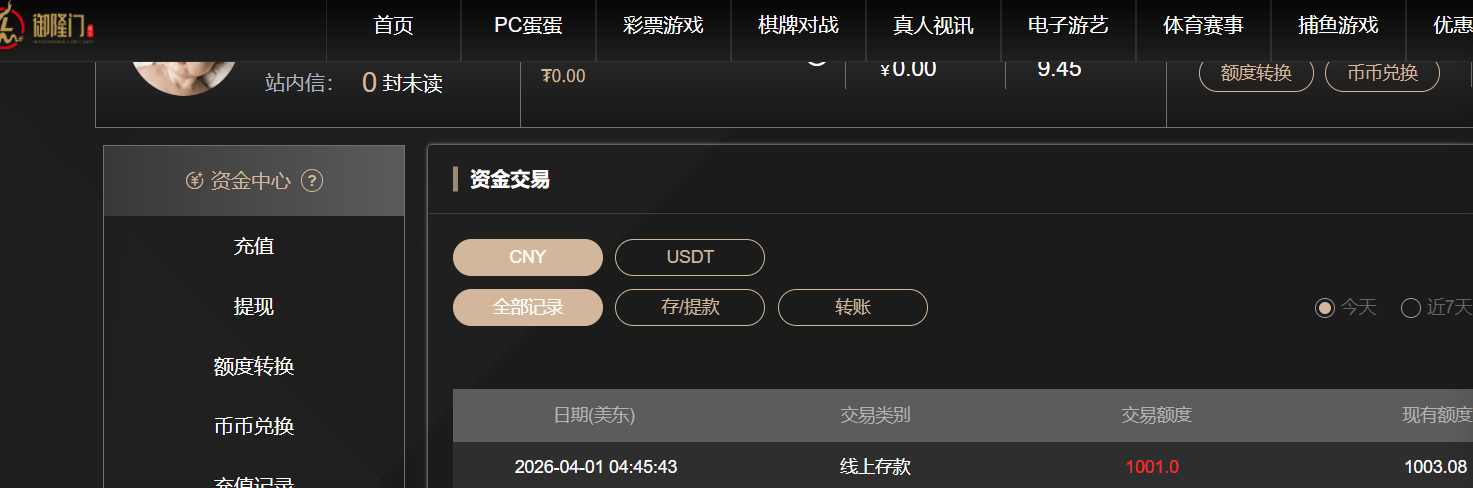Click the yen coin icon beside 资金中心
1473x488 pixels.
195,181
